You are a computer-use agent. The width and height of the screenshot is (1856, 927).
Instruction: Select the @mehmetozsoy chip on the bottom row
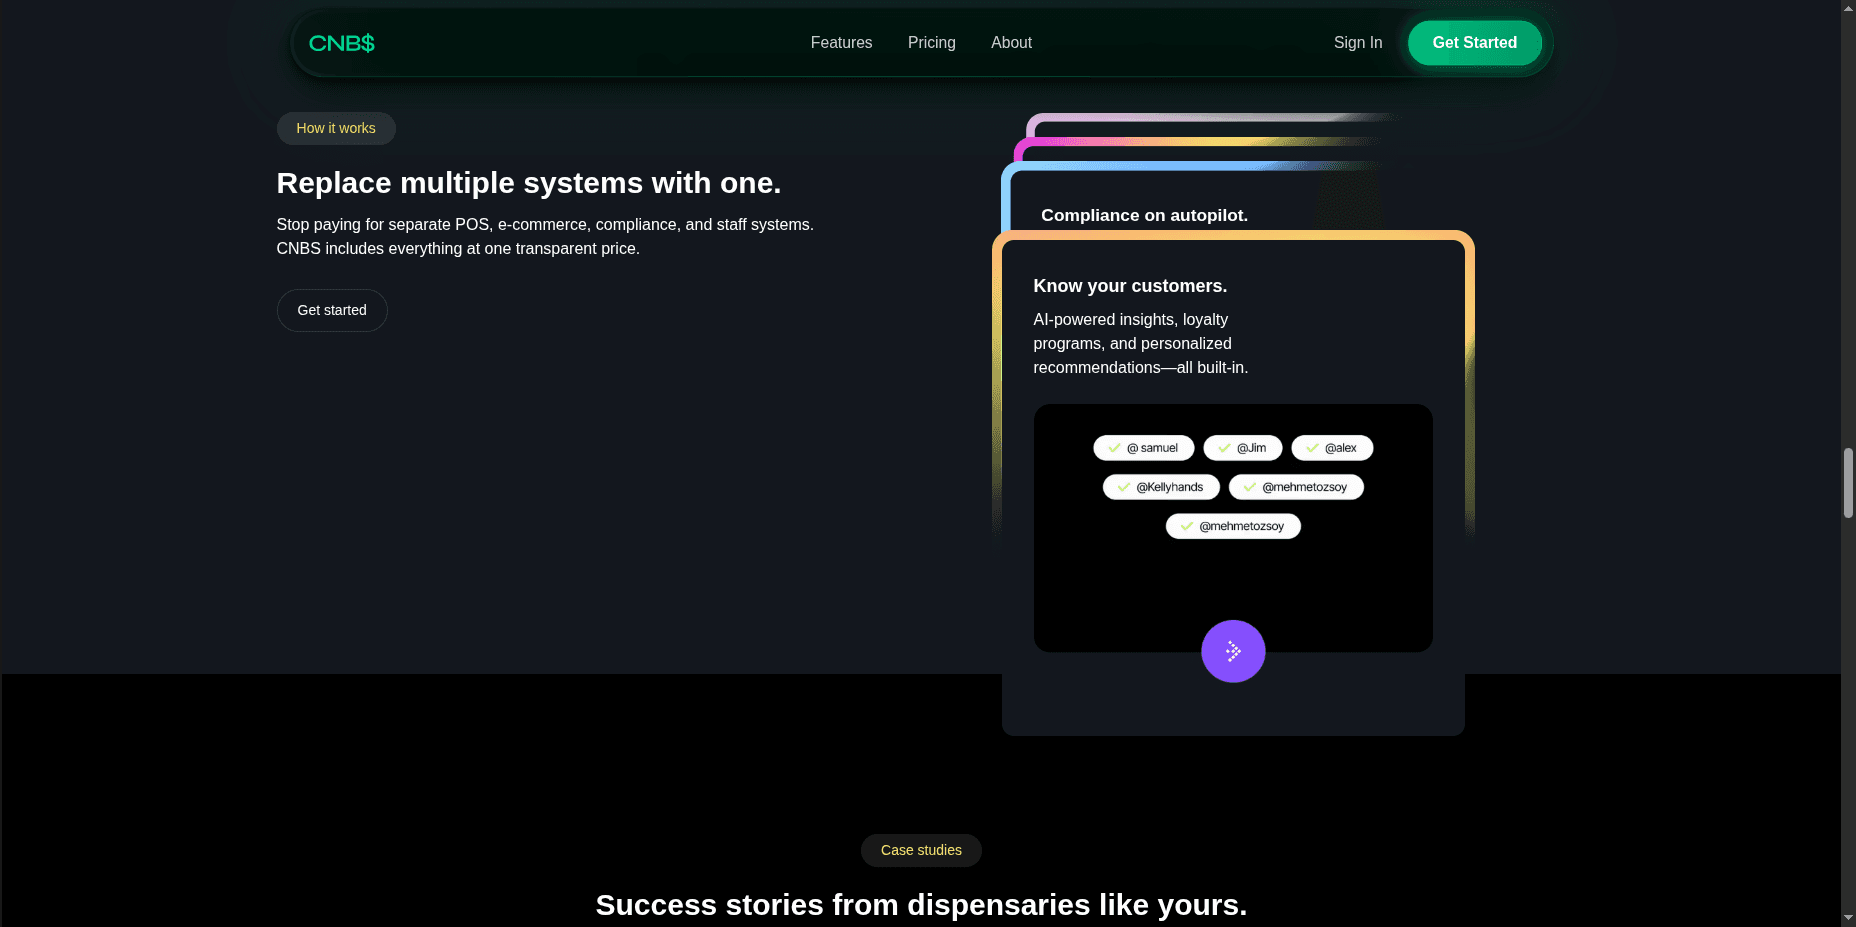coord(1233,526)
